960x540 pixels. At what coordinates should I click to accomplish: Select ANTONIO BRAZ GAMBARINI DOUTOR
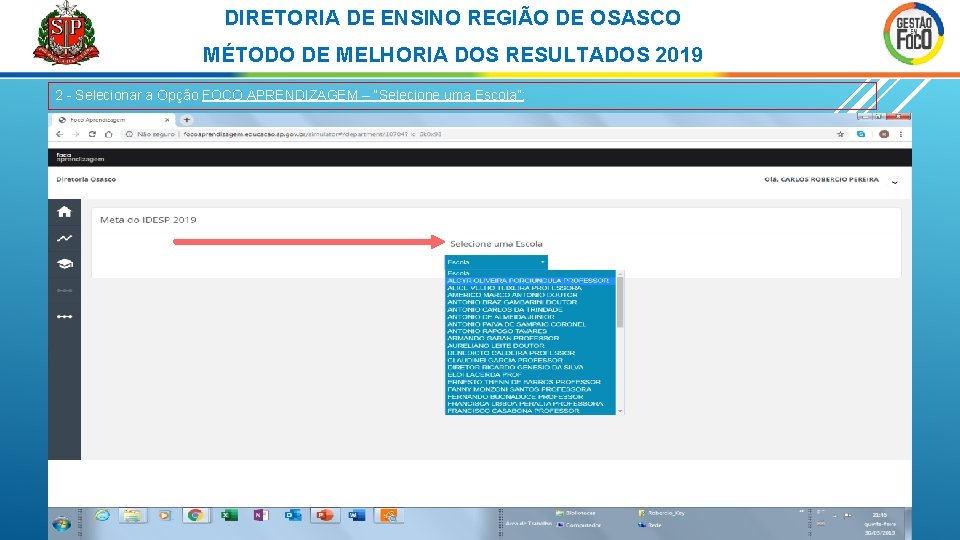[530, 302]
